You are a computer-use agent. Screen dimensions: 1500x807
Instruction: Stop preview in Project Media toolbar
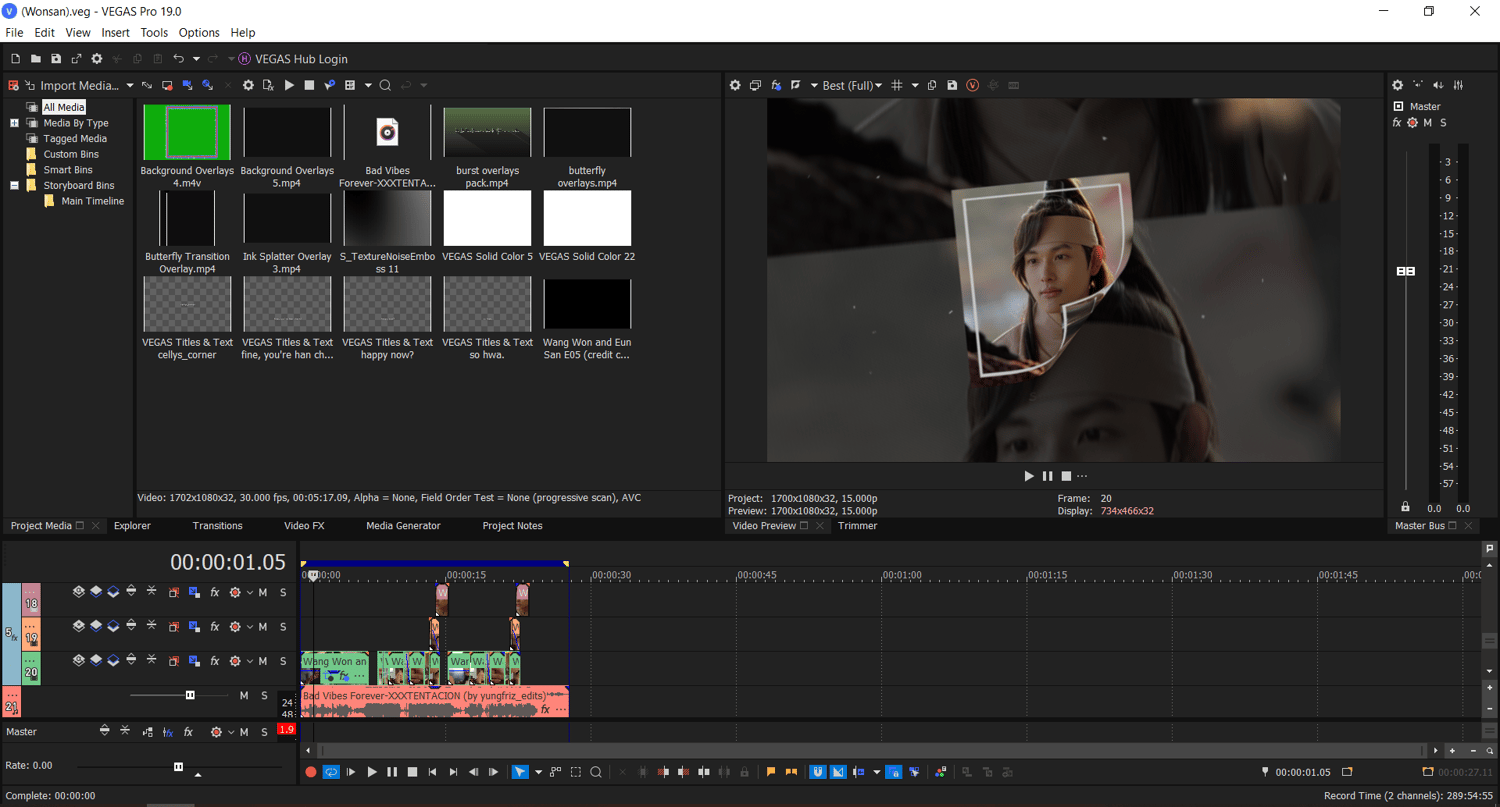click(309, 86)
